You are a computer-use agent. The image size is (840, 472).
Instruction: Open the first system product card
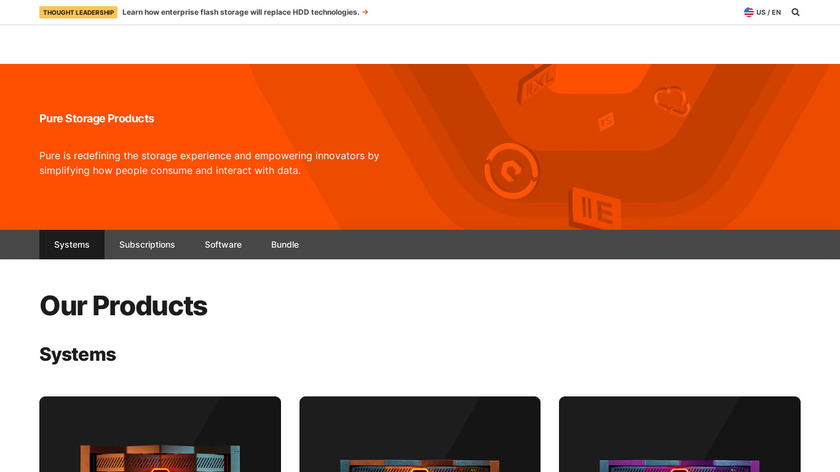tap(160, 434)
